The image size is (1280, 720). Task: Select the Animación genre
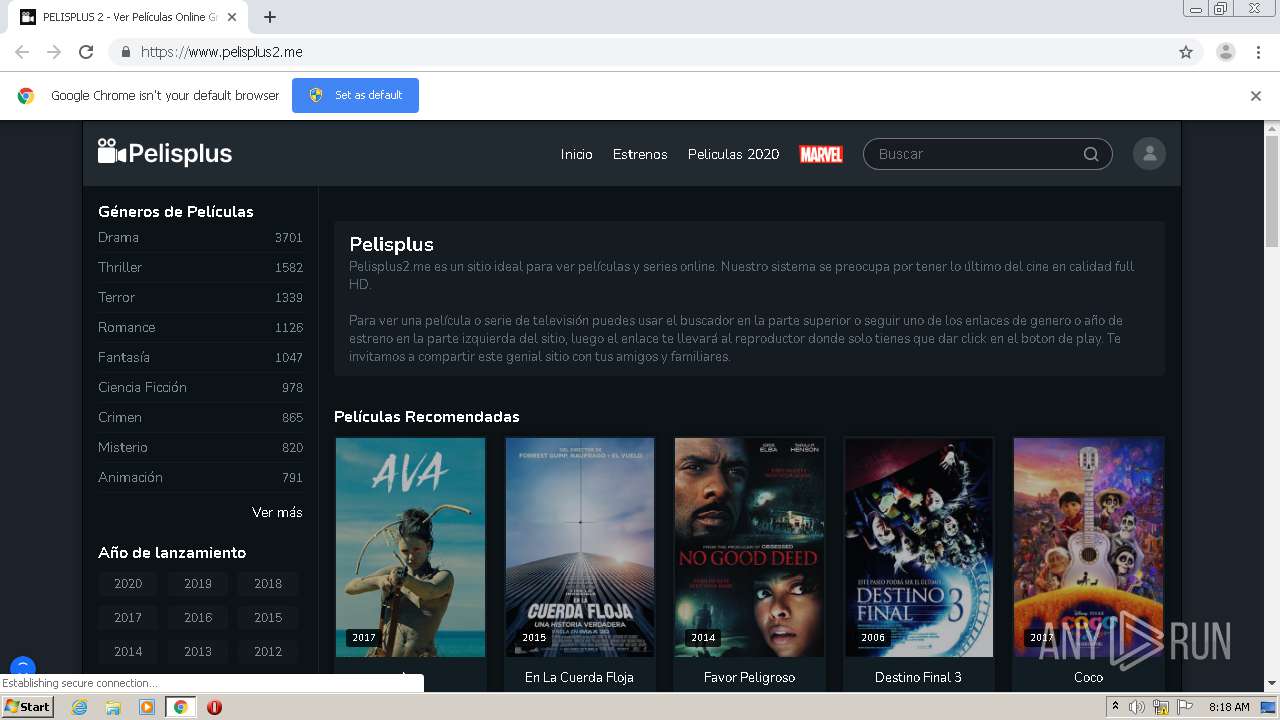tap(200, 477)
